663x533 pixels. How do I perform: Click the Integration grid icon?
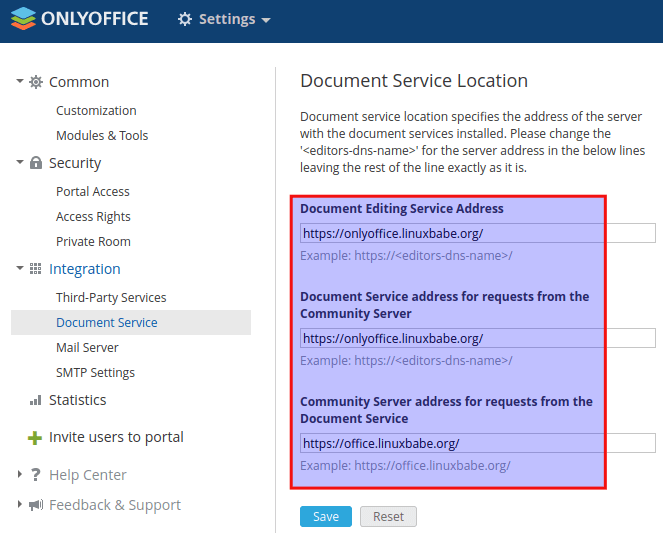(x=36, y=269)
